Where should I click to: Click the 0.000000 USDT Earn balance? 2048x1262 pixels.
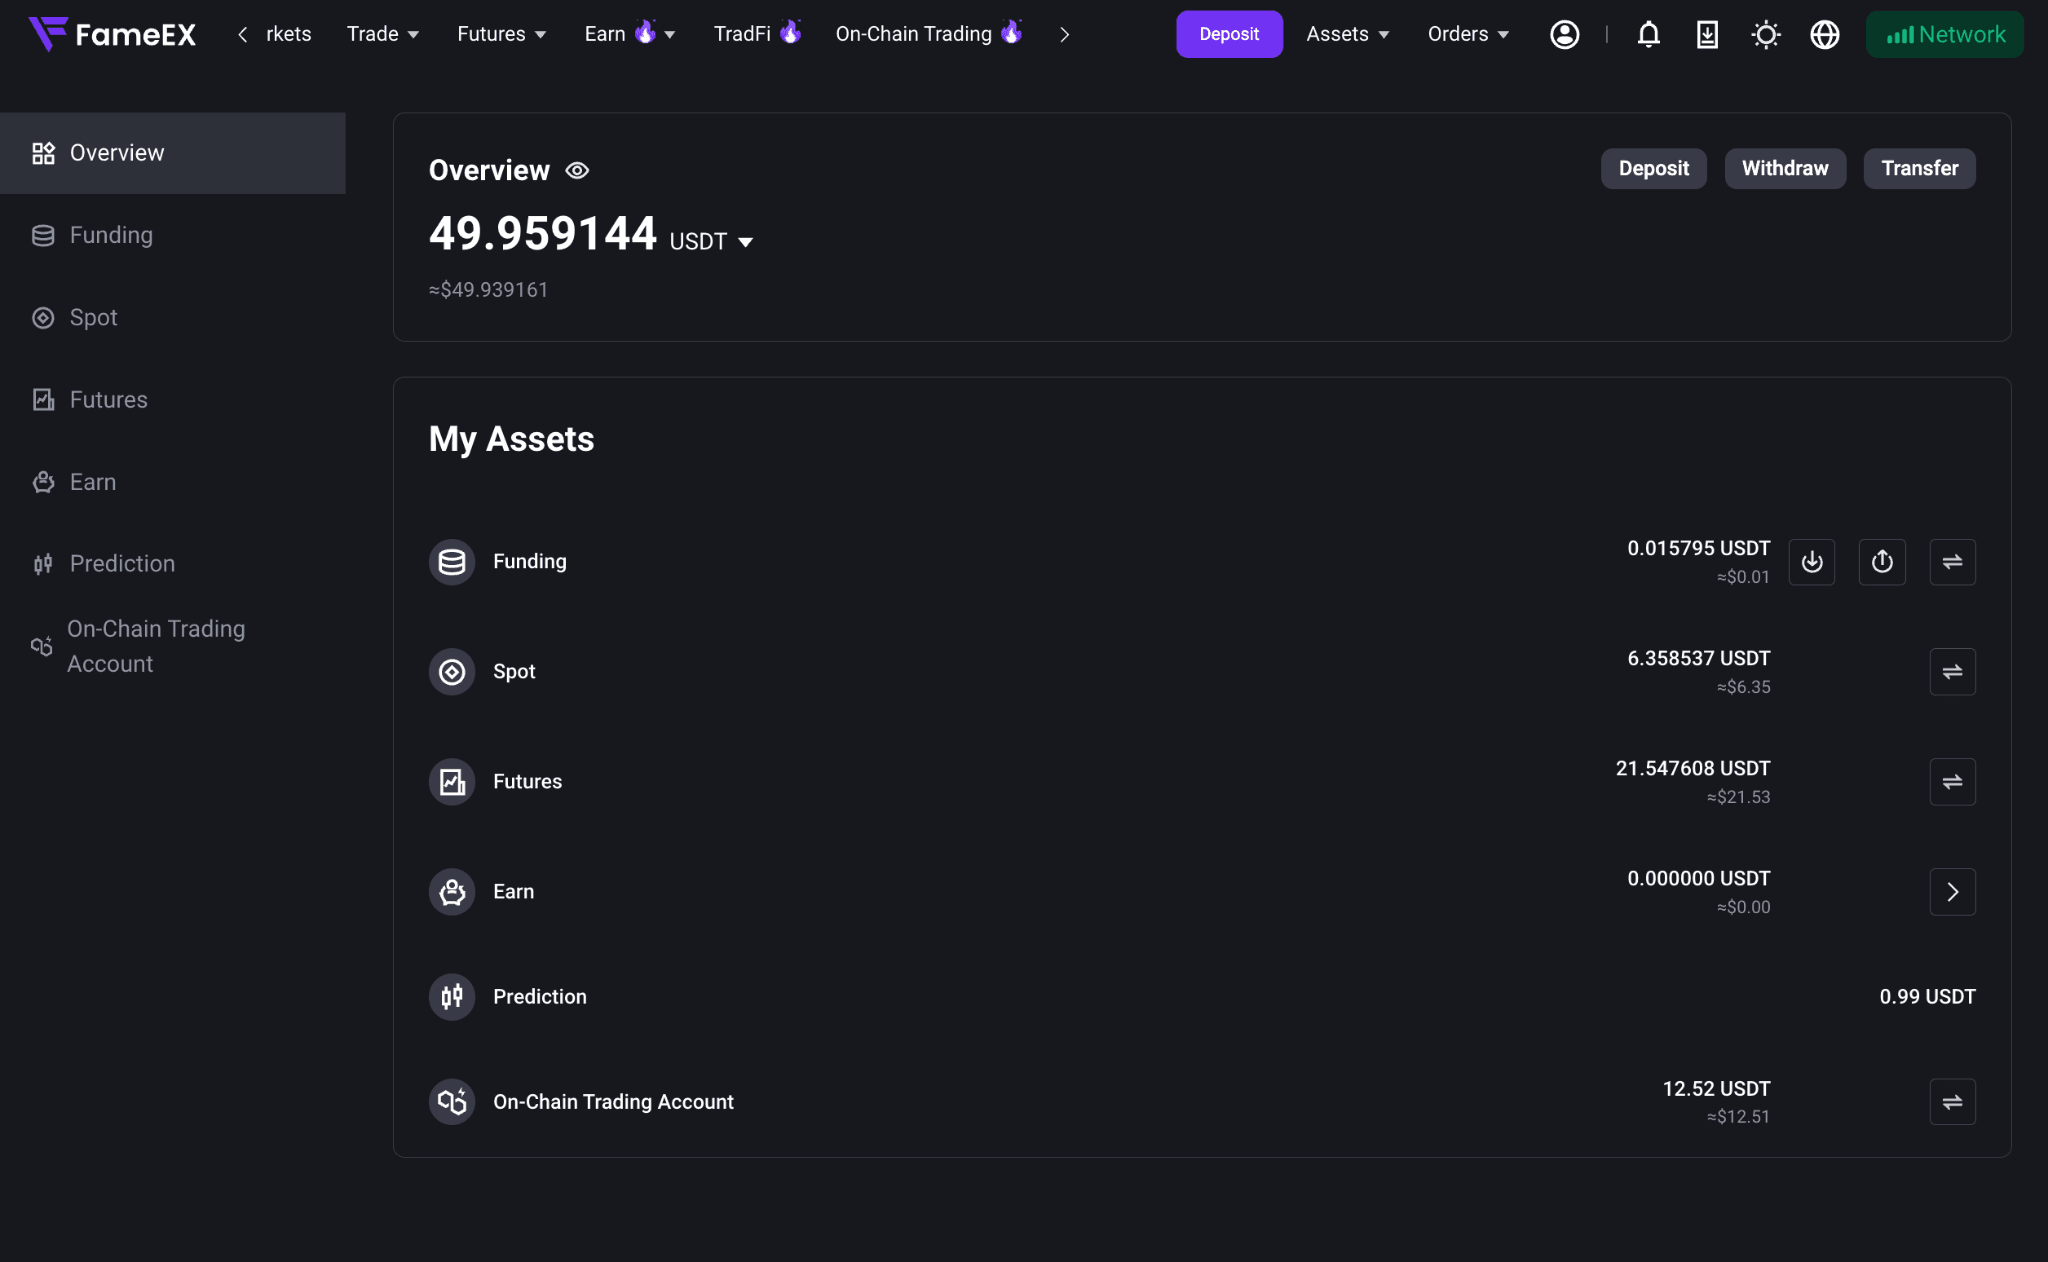1698,878
